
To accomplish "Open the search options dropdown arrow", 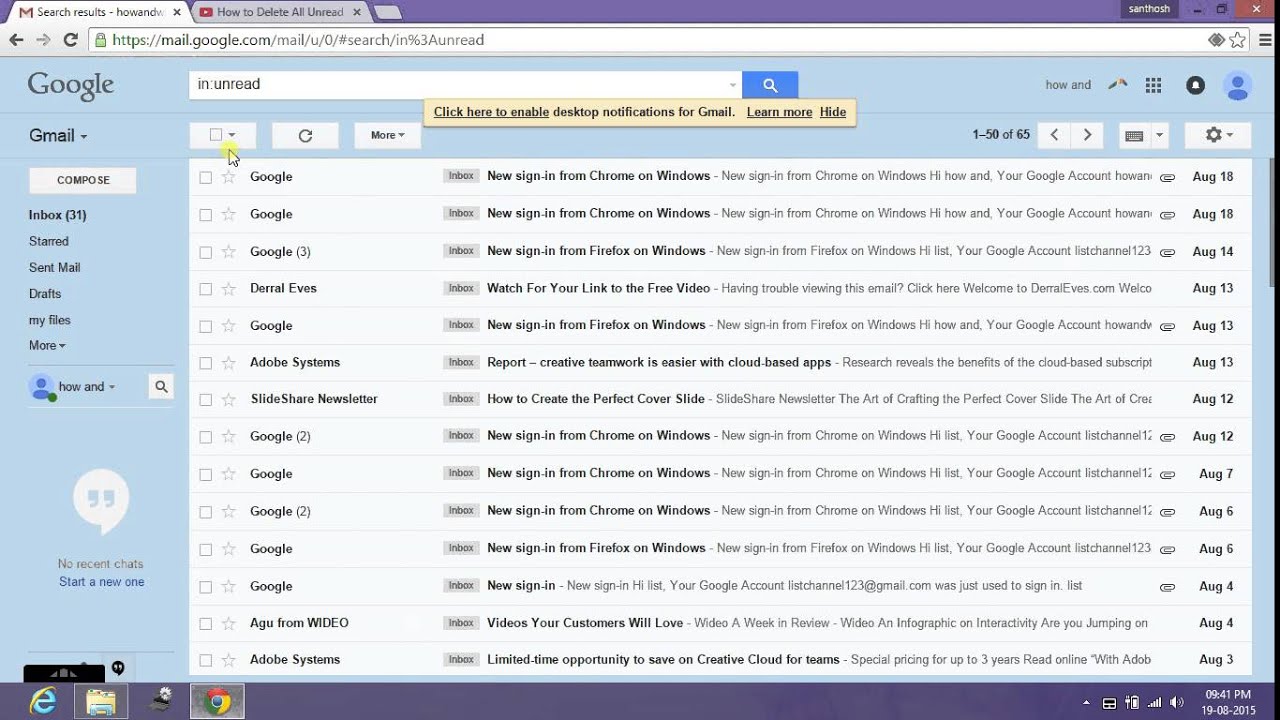I will [732, 85].
